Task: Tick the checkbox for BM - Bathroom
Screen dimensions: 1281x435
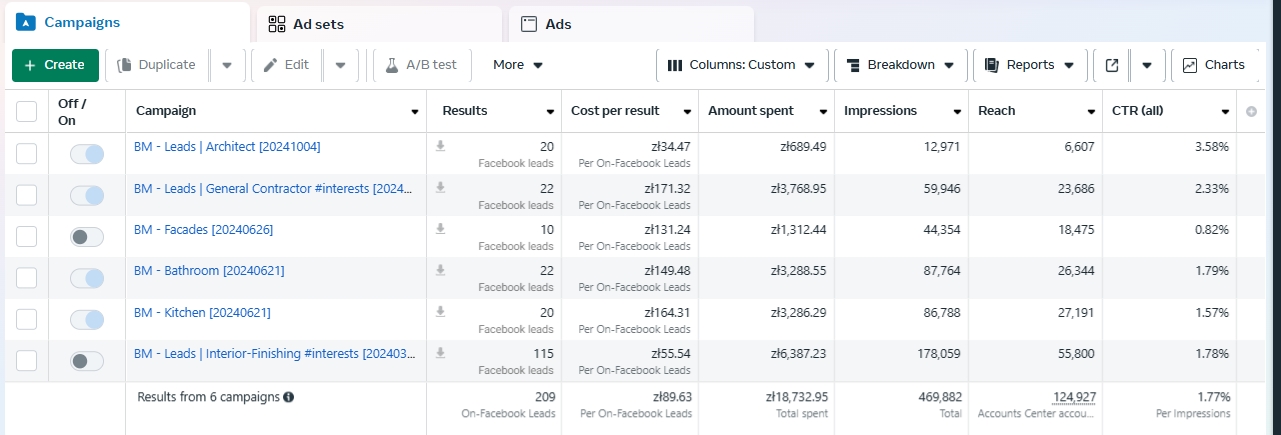Action: 27,278
